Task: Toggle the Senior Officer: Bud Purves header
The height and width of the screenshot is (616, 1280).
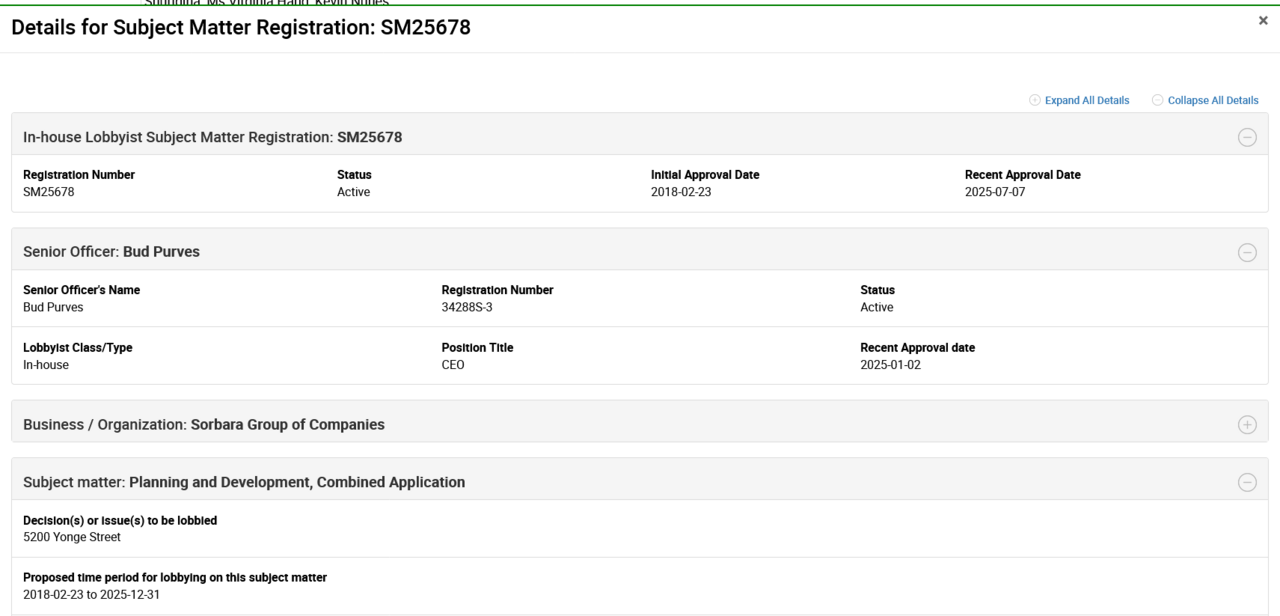Action: (111, 252)
